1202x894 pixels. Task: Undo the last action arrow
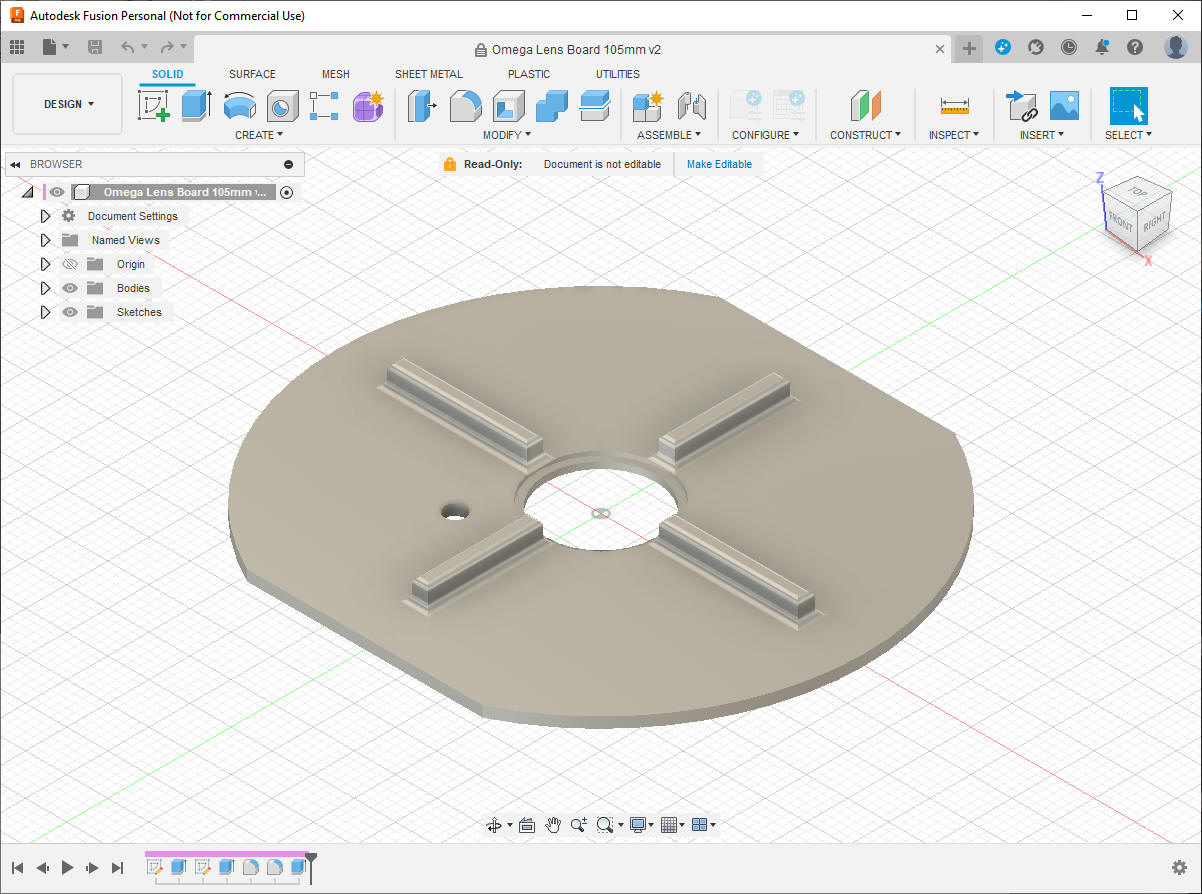(x=127, y=47)
